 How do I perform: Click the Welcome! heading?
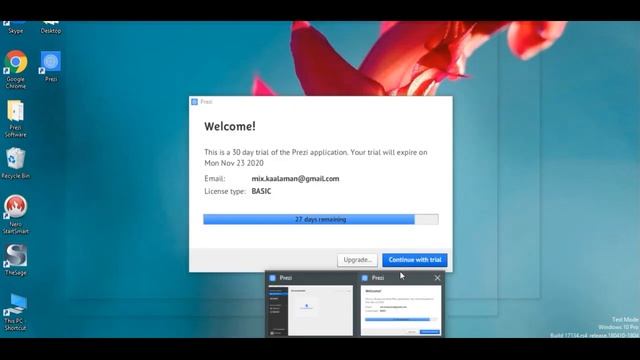tap(230, 126)
